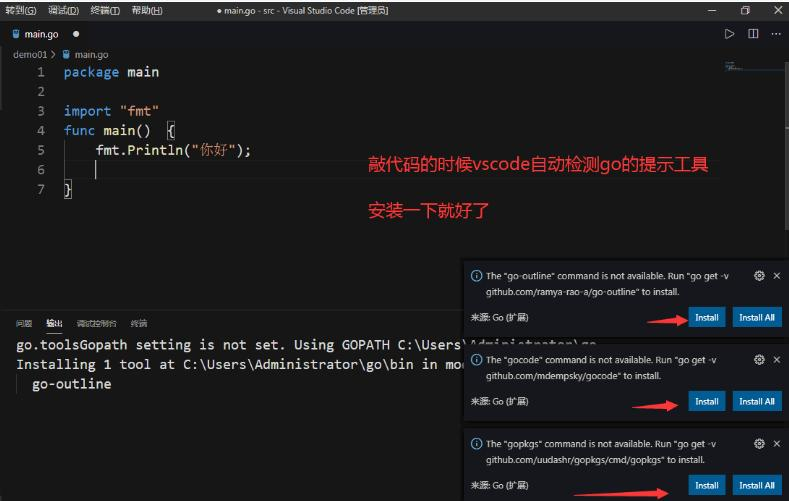This screenshot has height=501, width=789.
Task: Click line number 5 in the gutter
Action: [x=41, y=150]
